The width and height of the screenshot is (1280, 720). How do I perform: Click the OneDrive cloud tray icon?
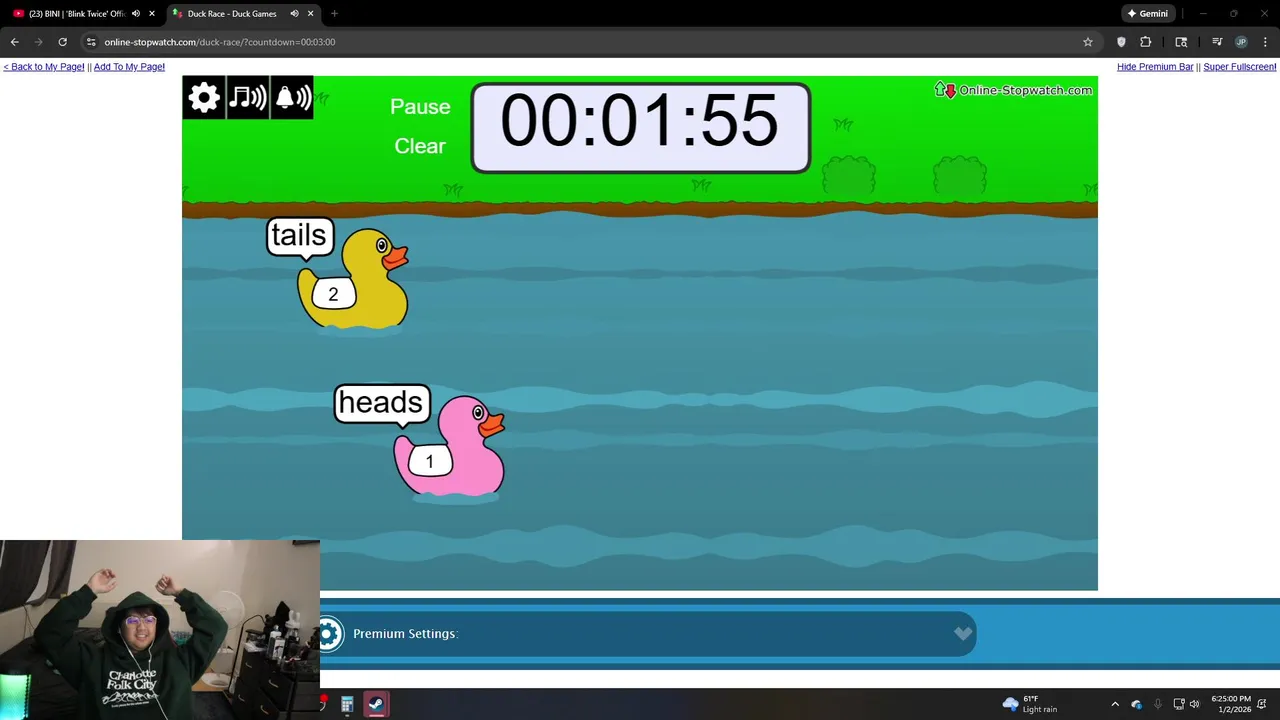1137,704
